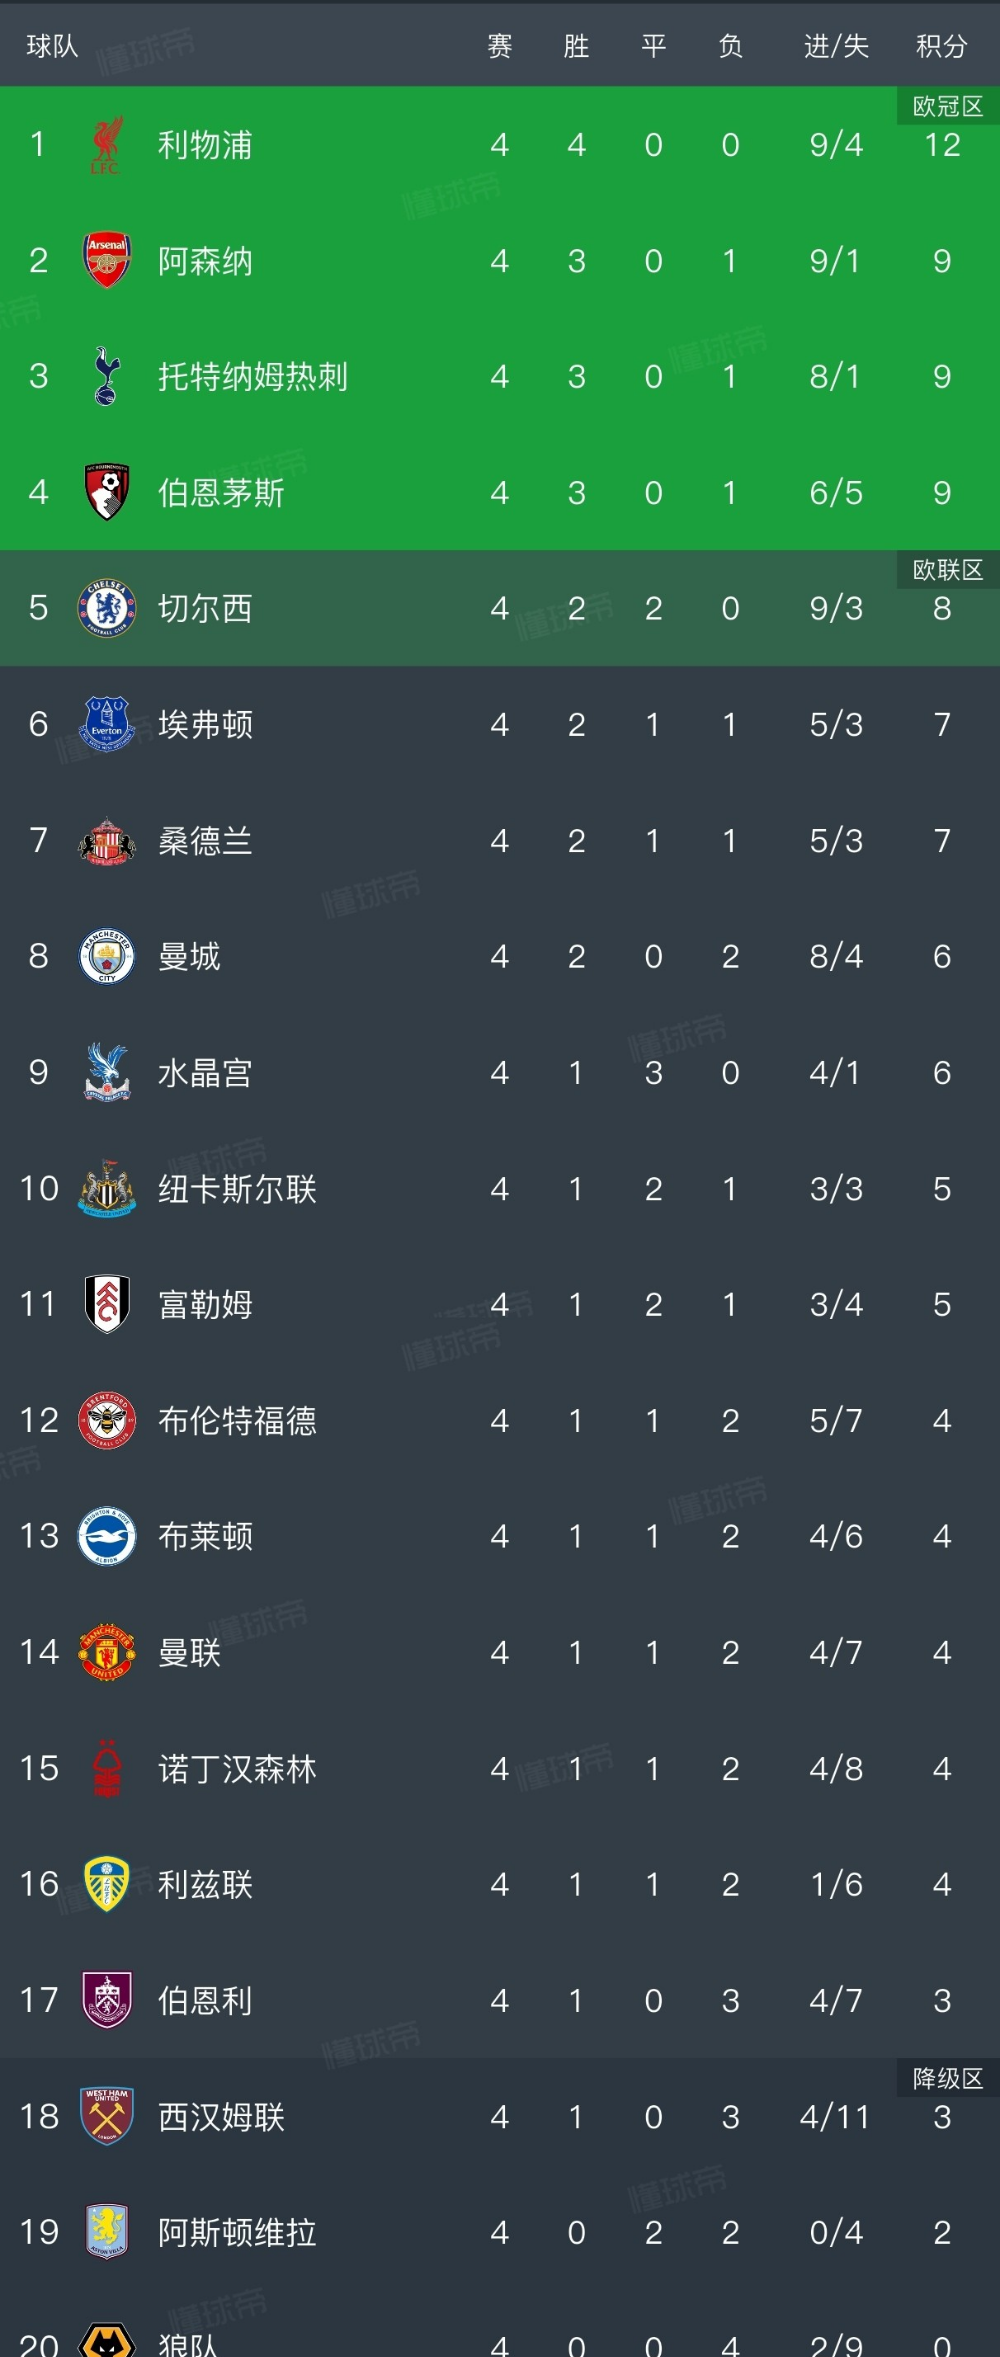1000x2357 pixels.
Task: Tap the West Ham United crest
Action: click(106, 2116)
